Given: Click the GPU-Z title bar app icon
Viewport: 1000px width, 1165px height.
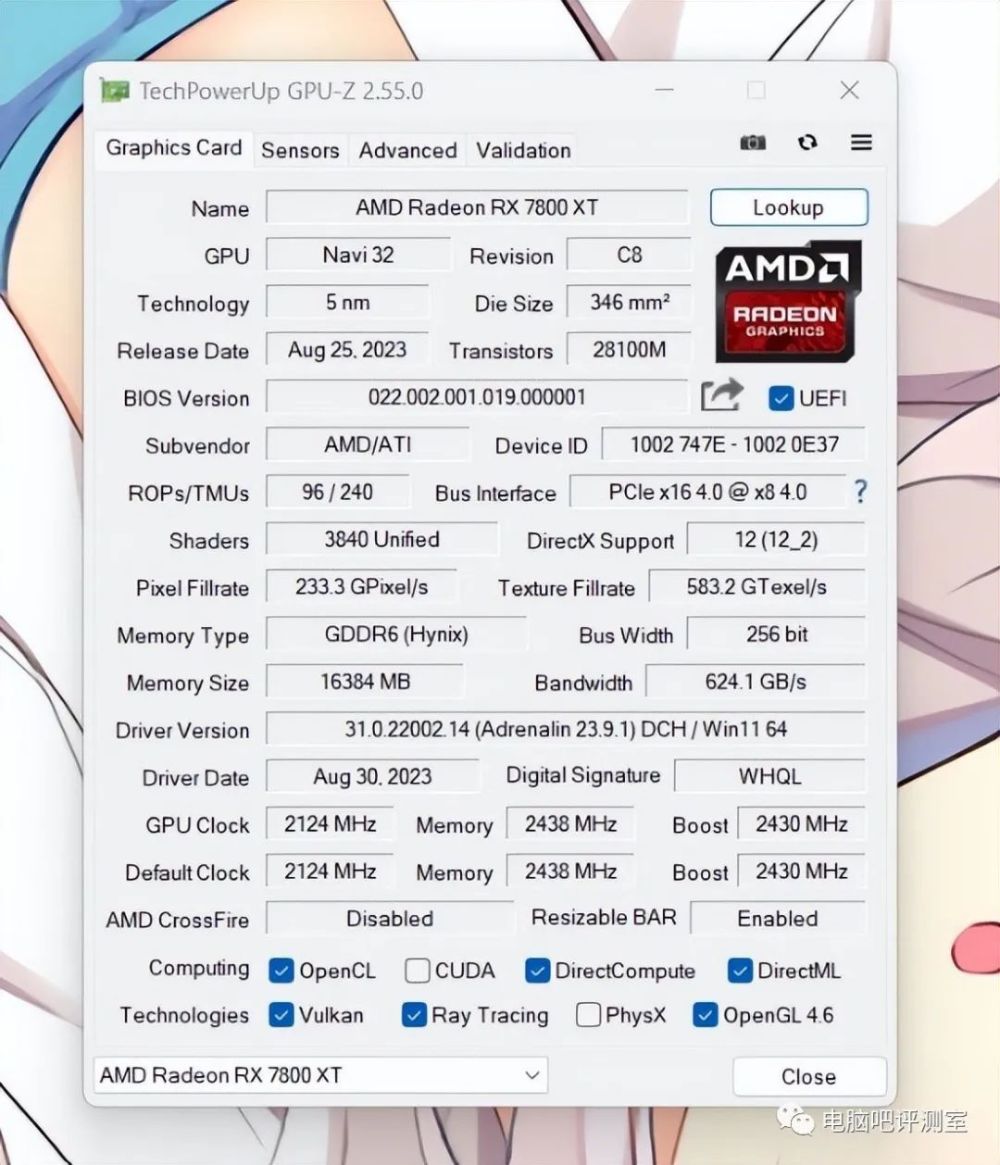Looking at the screenshot, I should click(x=114, y=91).
